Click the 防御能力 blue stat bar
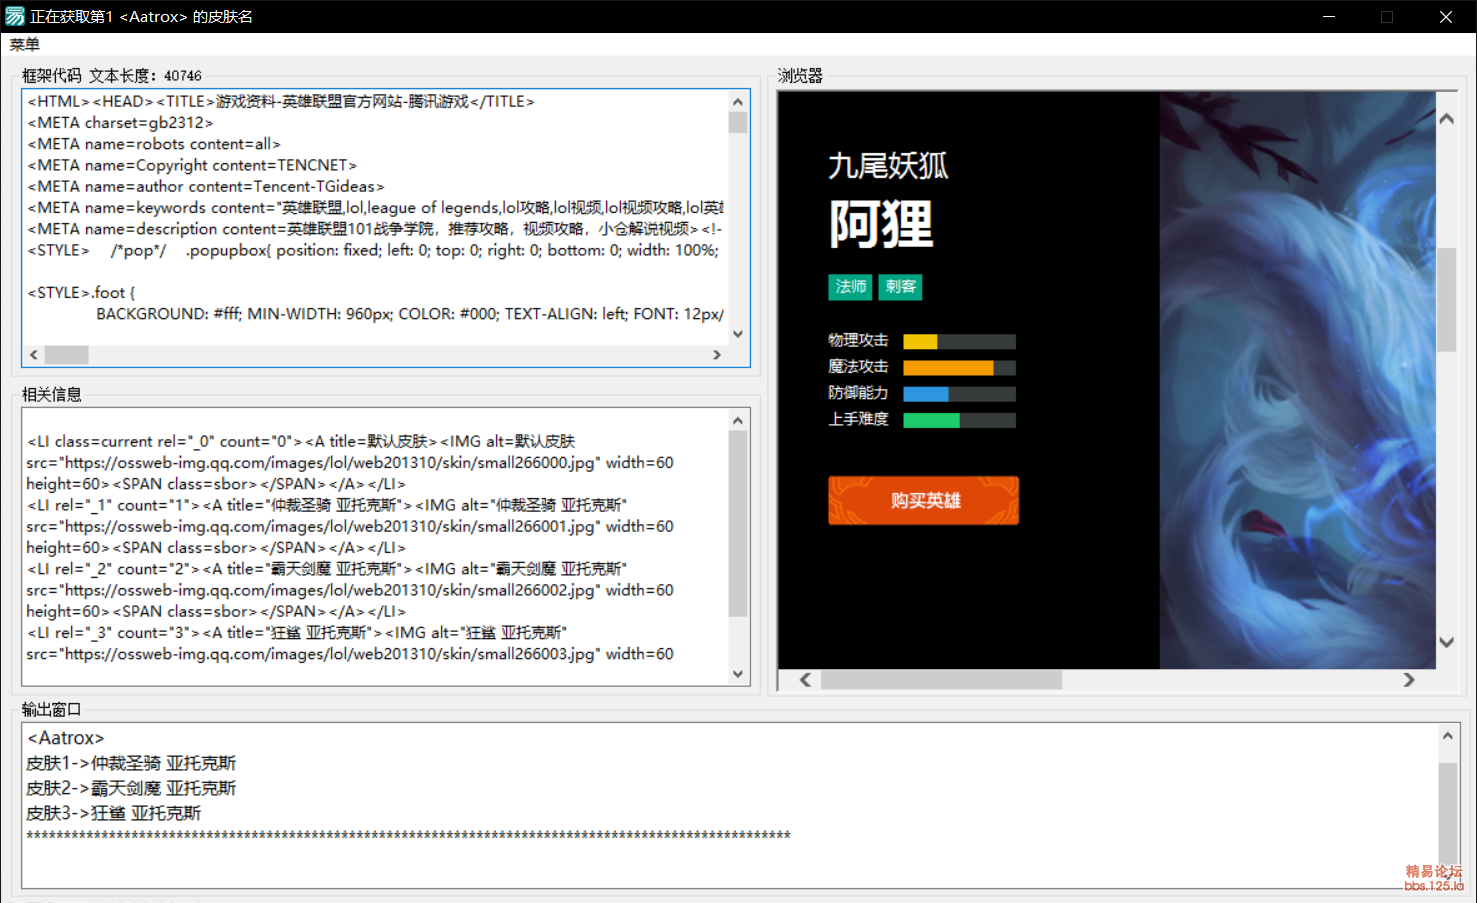The height and width of the screenshot is (903, 1477). (926, 393)
